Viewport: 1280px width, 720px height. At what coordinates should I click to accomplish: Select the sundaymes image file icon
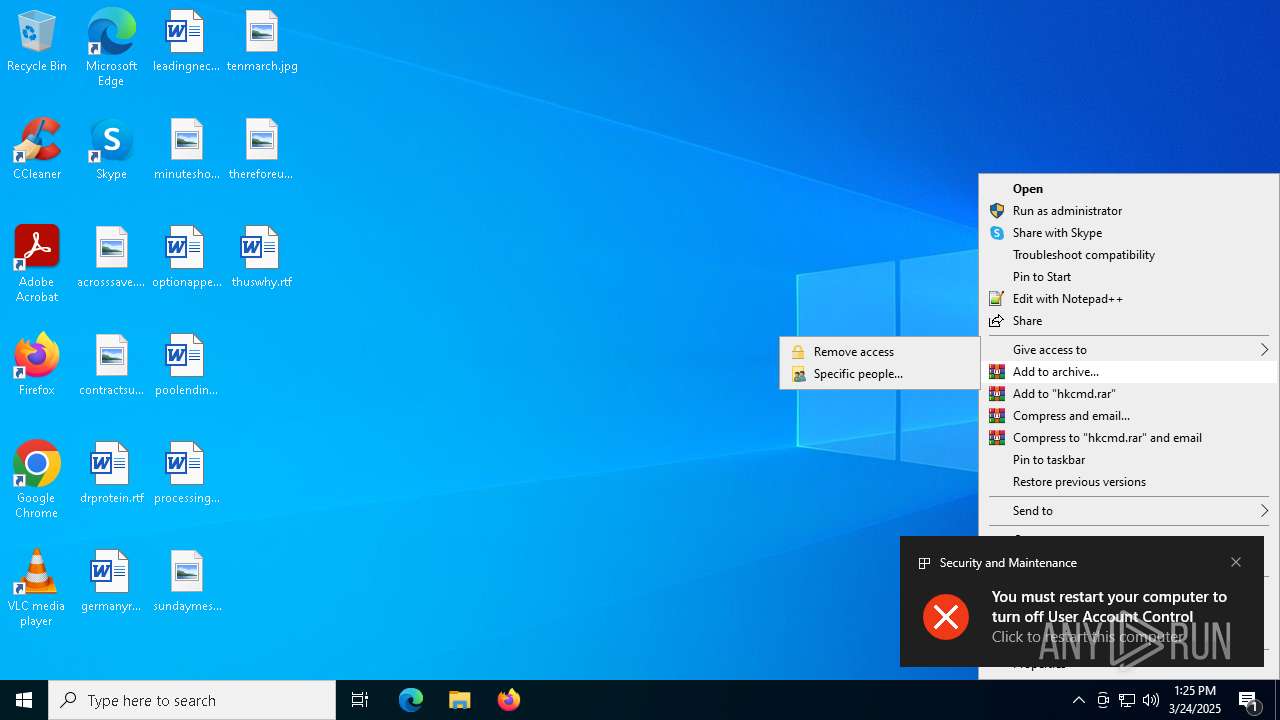pos(186,582)
